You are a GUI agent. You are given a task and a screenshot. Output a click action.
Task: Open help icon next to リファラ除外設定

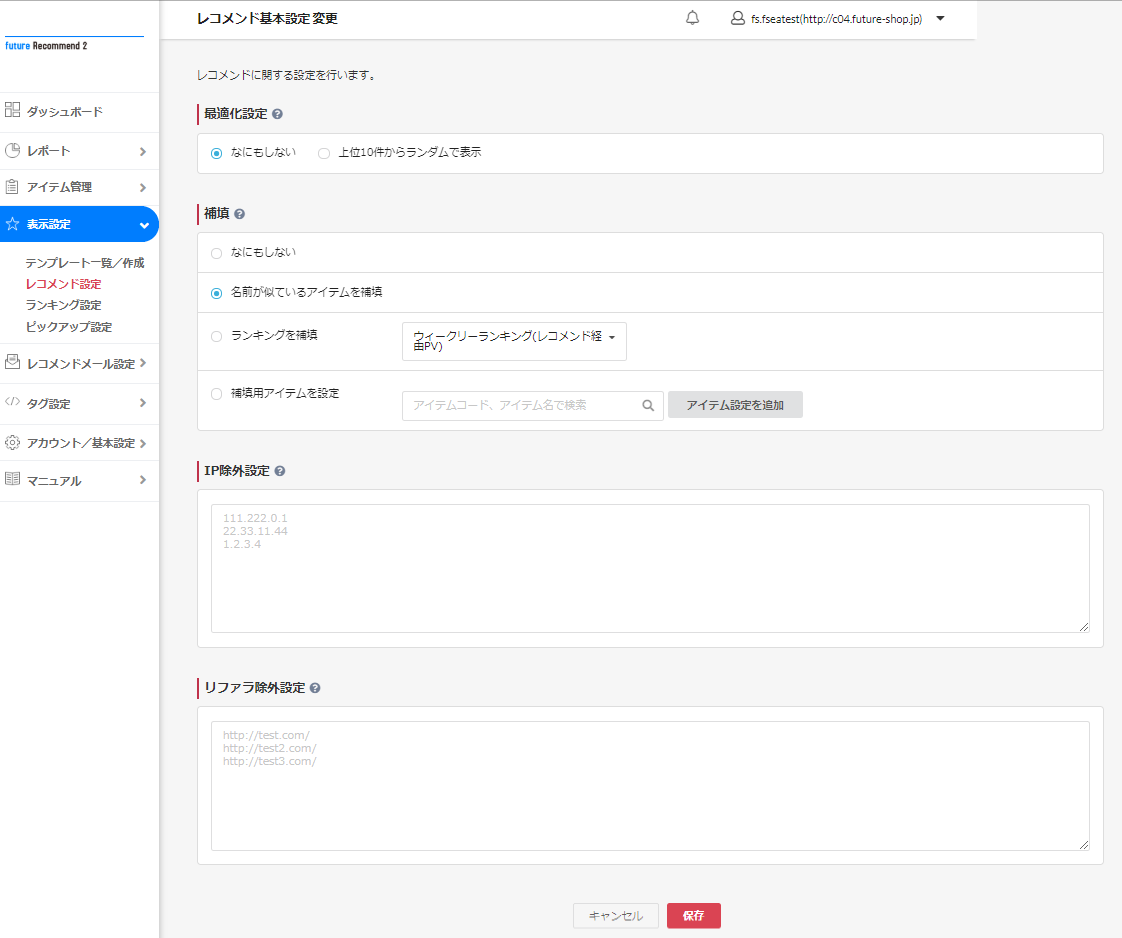(315, 688)
